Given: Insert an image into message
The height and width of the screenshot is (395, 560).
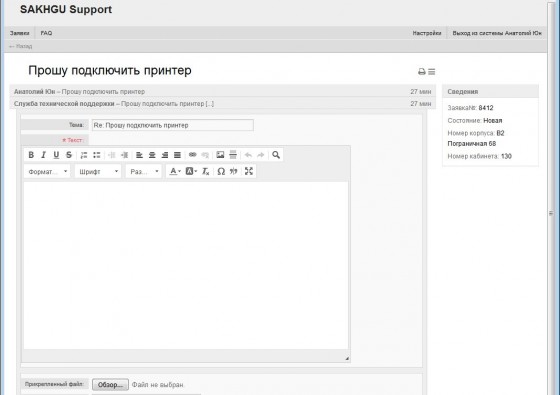Looking at the screenshot, I should point(220,155).
